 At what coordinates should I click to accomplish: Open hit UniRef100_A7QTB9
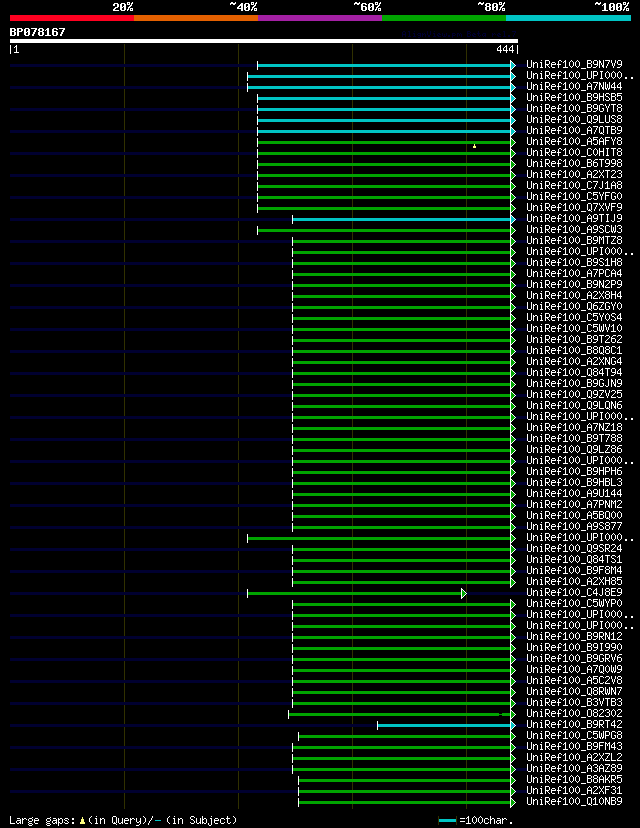tap(574, 130)
